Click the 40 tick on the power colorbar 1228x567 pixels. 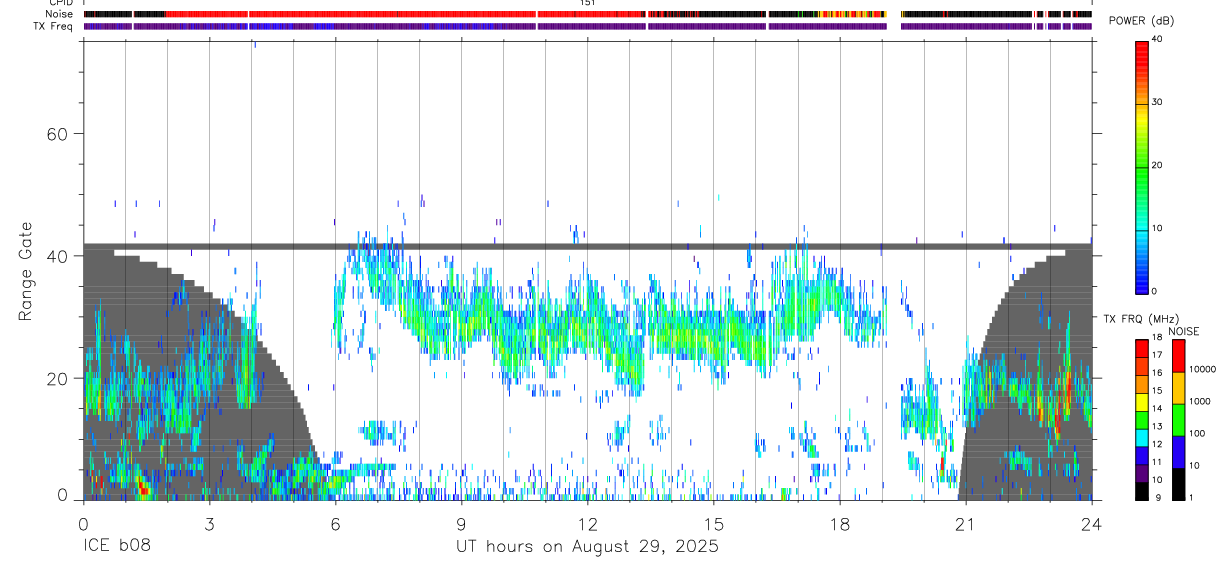click(1158, 40)
